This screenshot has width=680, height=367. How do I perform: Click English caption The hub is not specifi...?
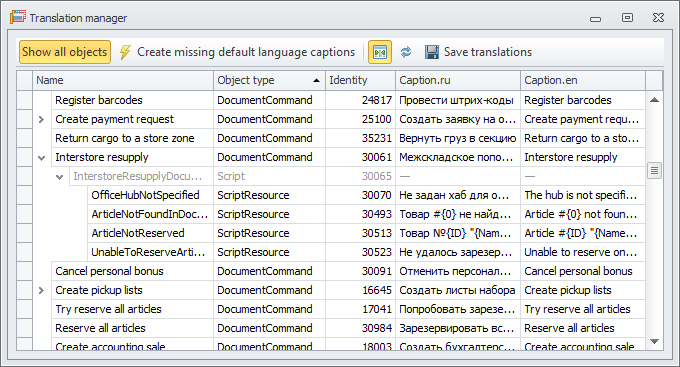[583, 195]
